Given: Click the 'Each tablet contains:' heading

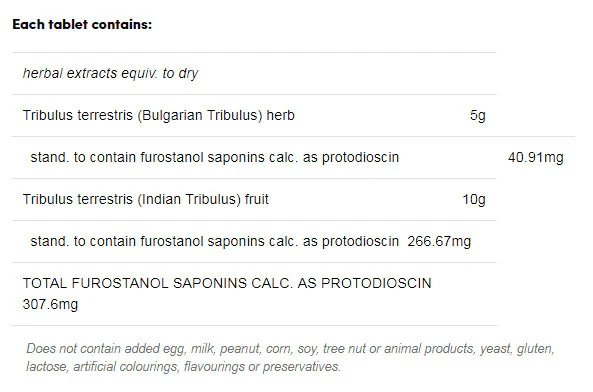Looking at the screenshot, I should click(x=82, y=24).
